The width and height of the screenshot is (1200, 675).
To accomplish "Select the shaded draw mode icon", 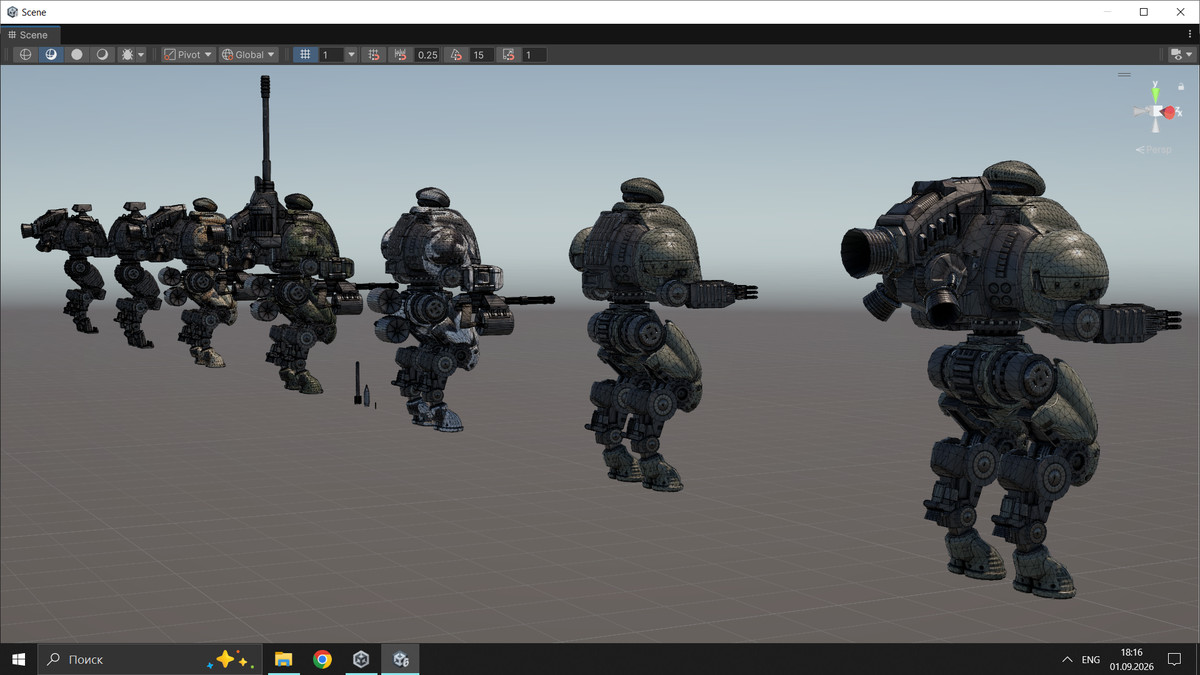I will [x=77, y=55].
